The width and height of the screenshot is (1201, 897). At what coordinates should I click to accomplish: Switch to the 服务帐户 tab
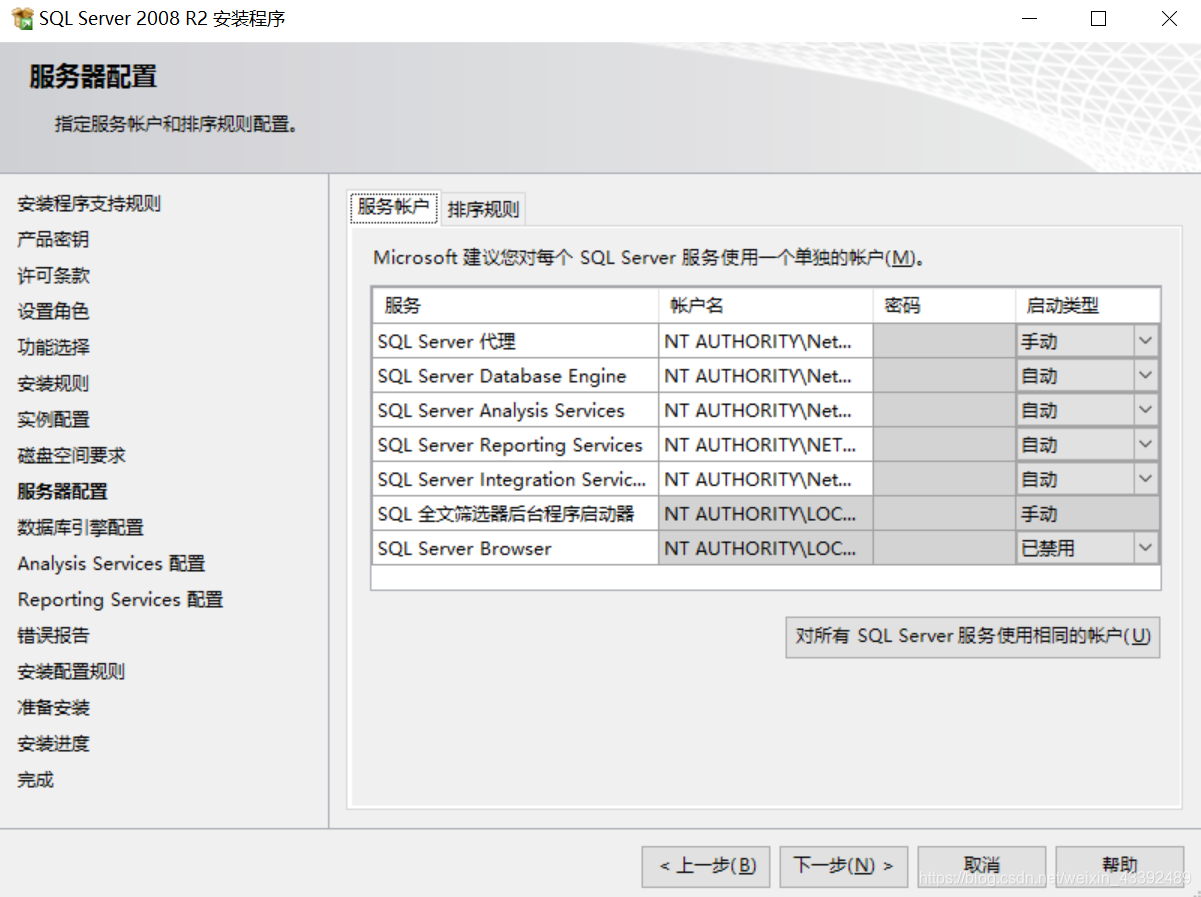pos(394,207)
